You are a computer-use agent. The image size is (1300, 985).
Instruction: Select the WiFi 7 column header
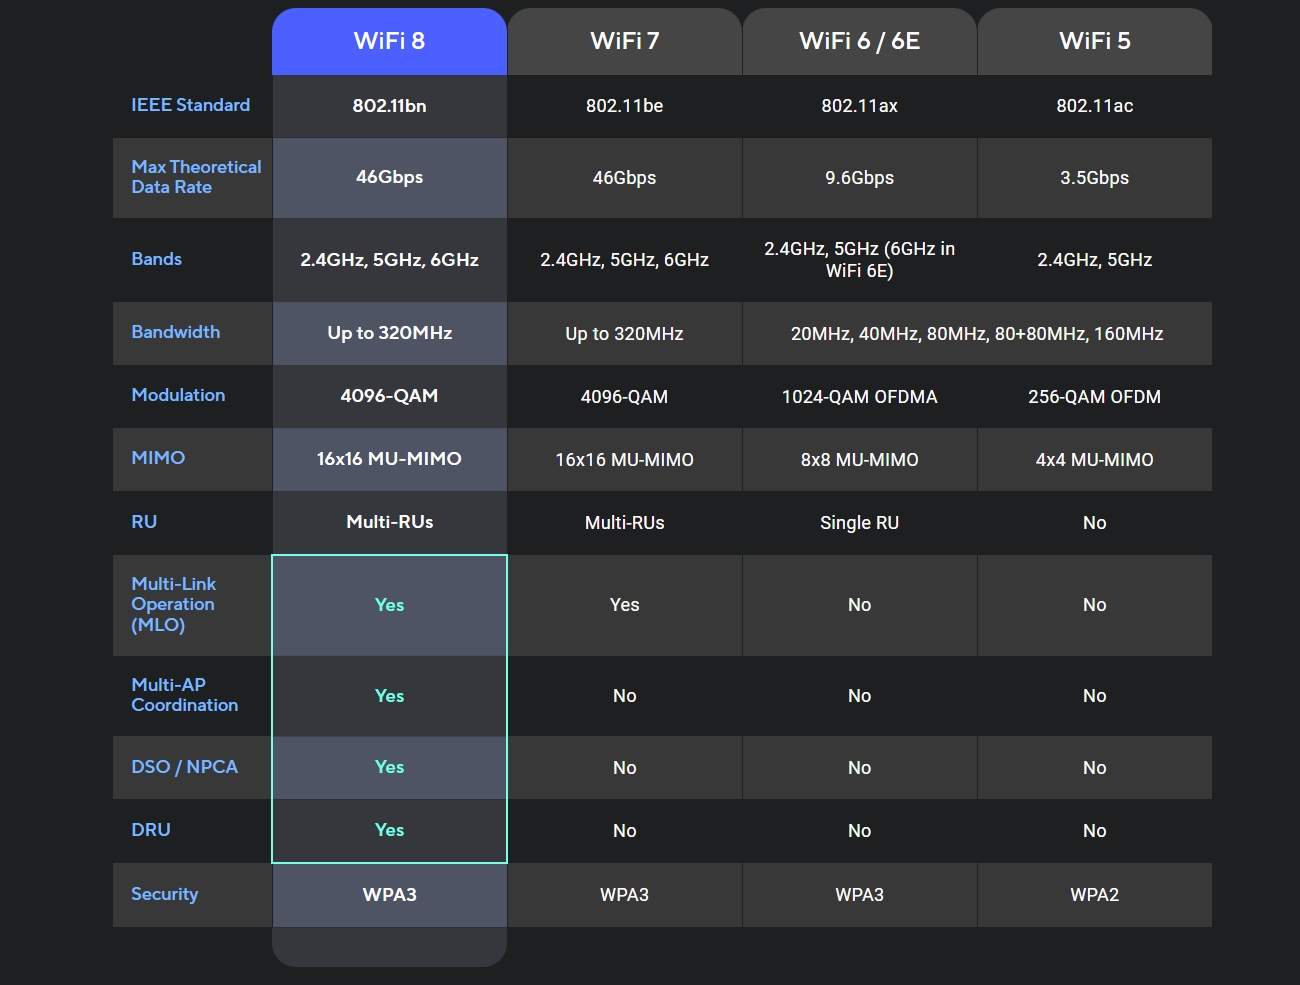tap(624, 41)
